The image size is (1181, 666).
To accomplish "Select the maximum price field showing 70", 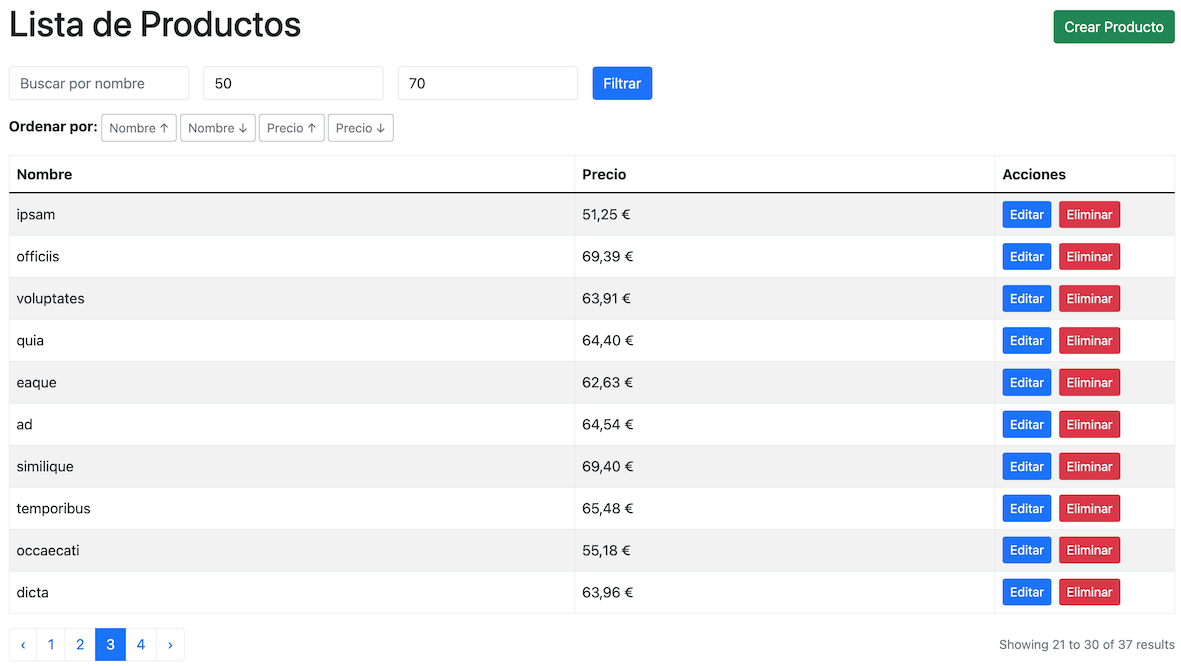I will click(487, 83).
